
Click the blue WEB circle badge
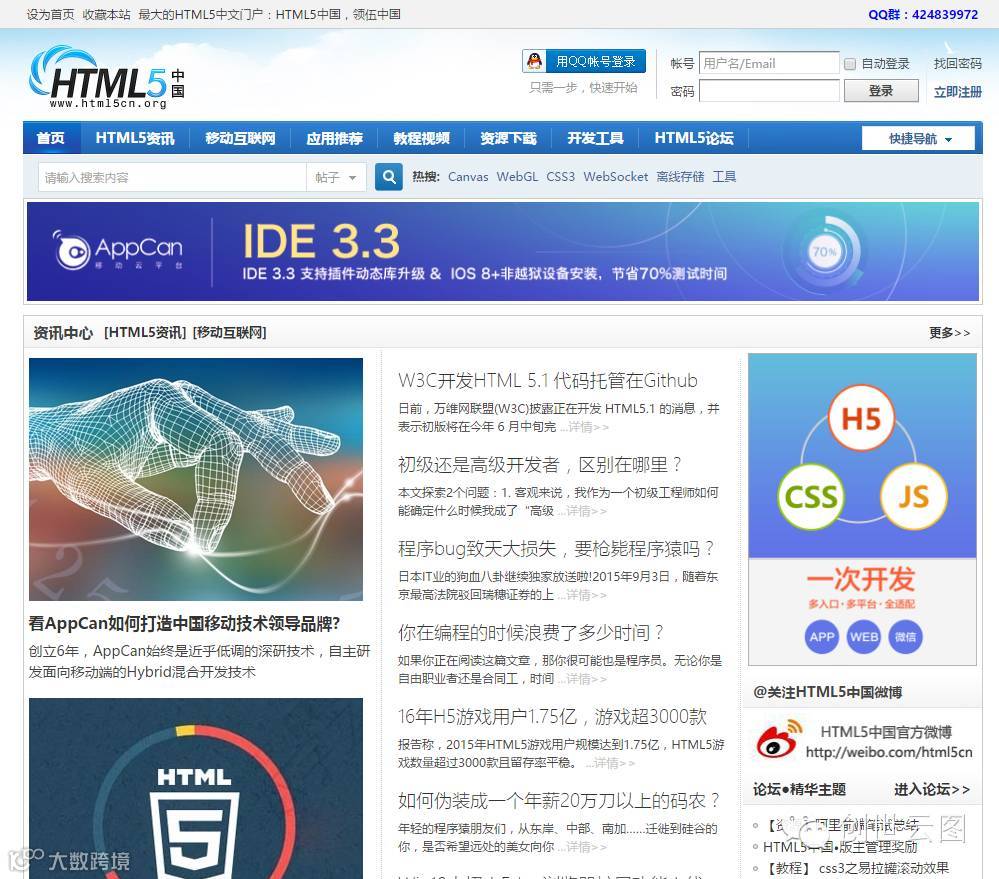point(864,636)
